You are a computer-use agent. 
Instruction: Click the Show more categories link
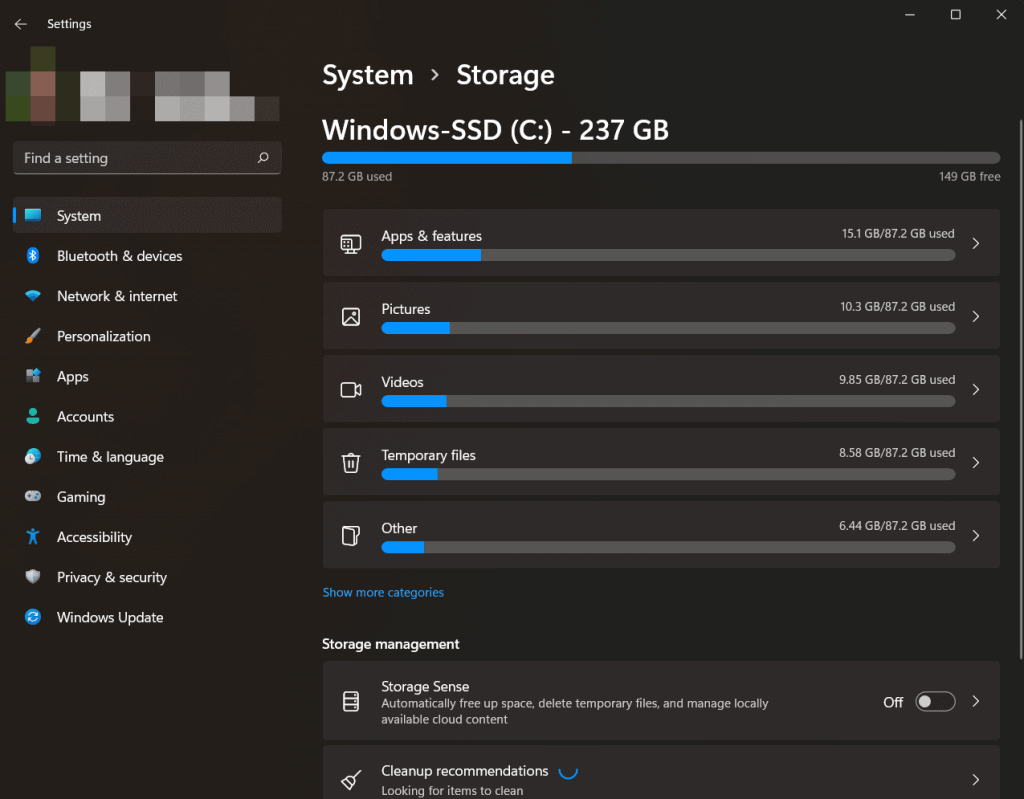pos(383,592)
